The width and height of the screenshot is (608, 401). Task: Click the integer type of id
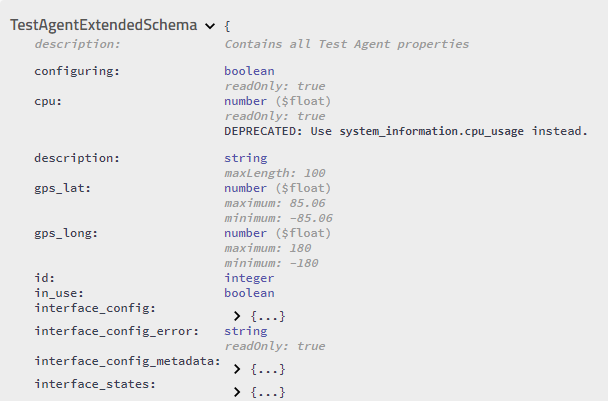click(249, 278)
